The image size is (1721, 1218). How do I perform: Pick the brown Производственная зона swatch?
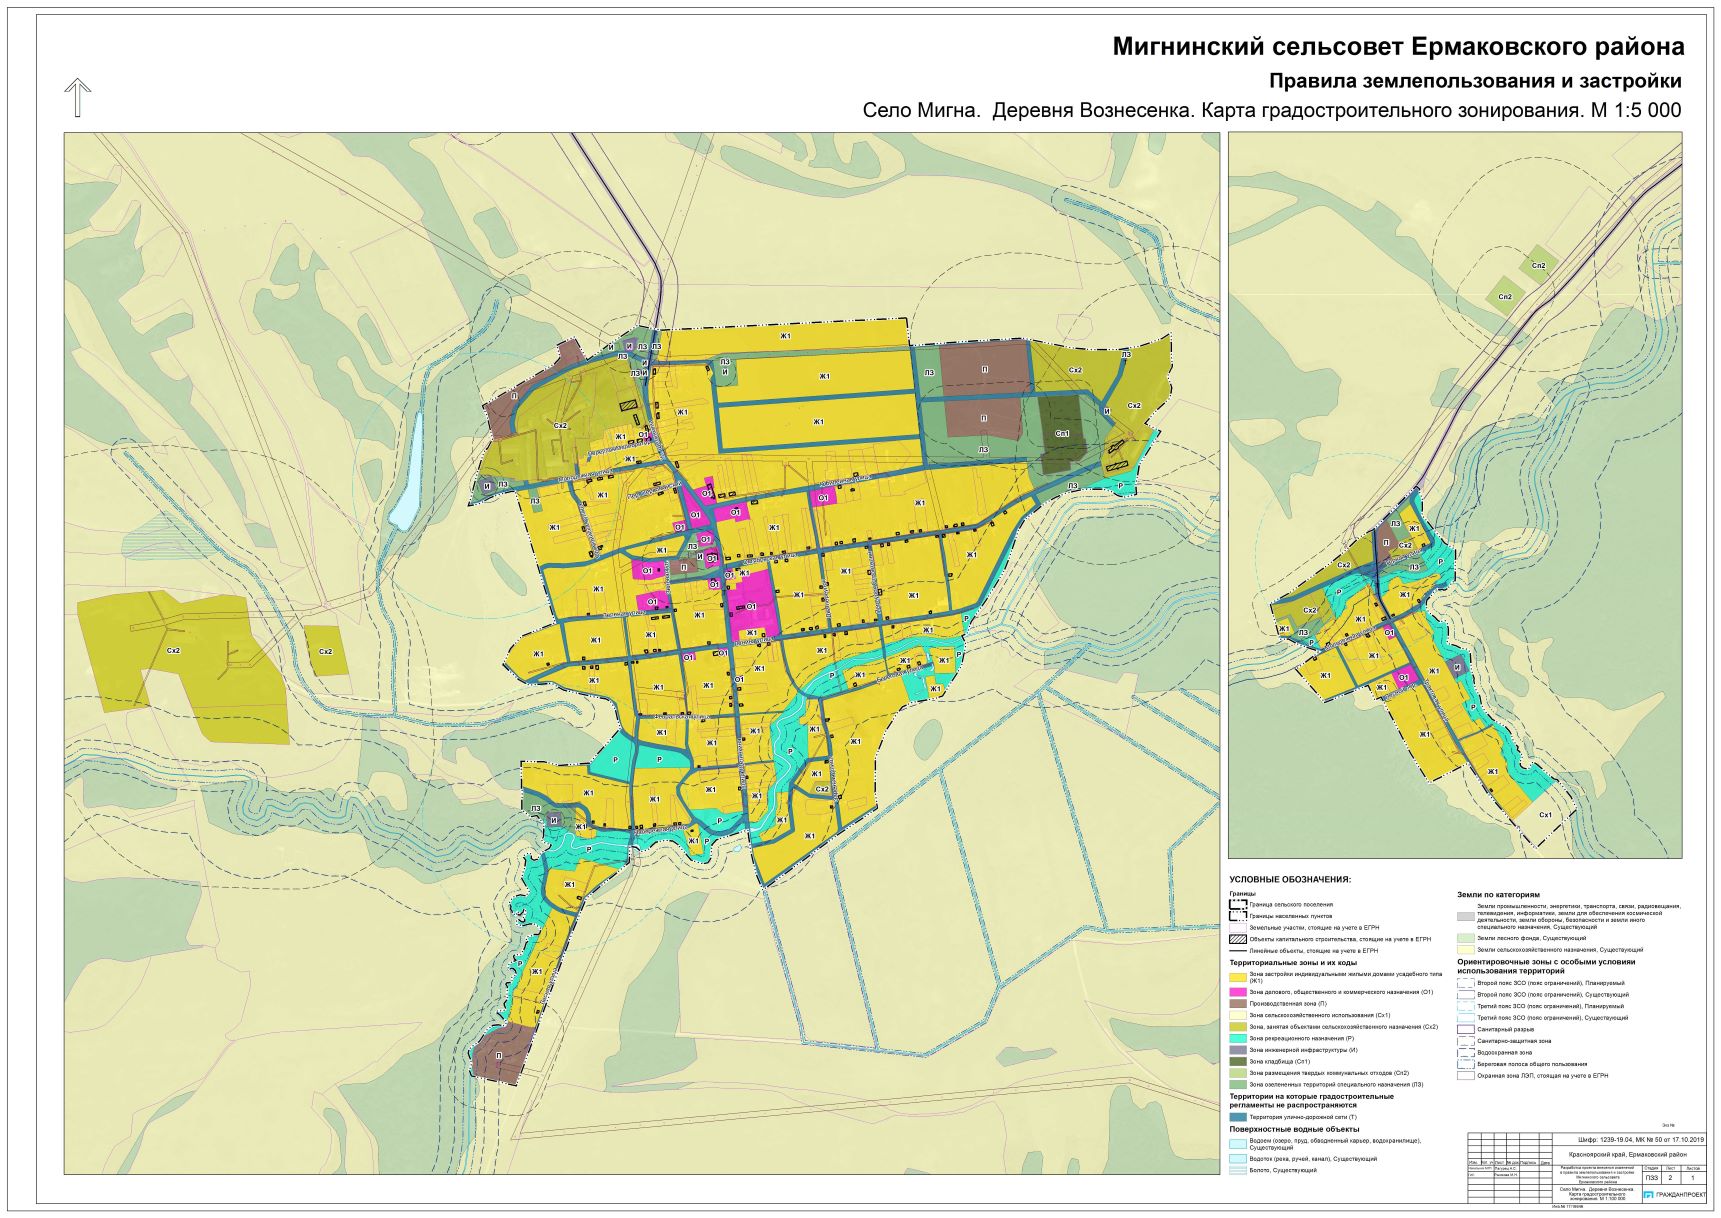tap(1238, 1003)
